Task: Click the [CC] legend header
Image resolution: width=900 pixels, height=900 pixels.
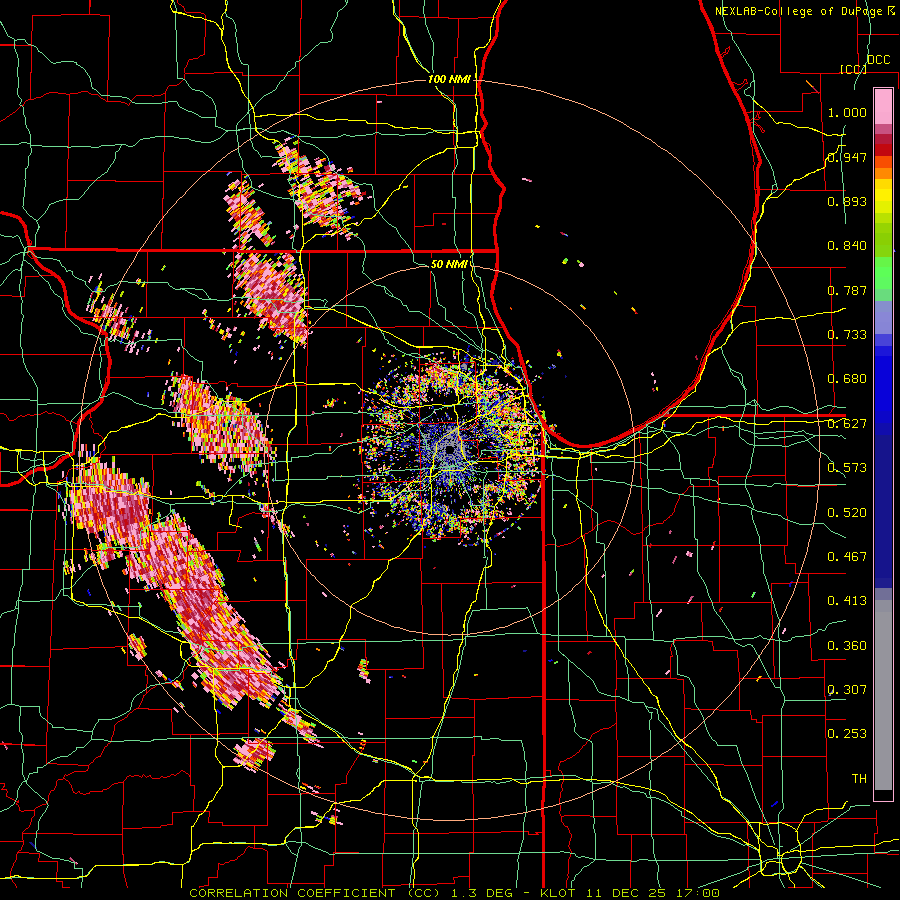Action: click(853, 69)
